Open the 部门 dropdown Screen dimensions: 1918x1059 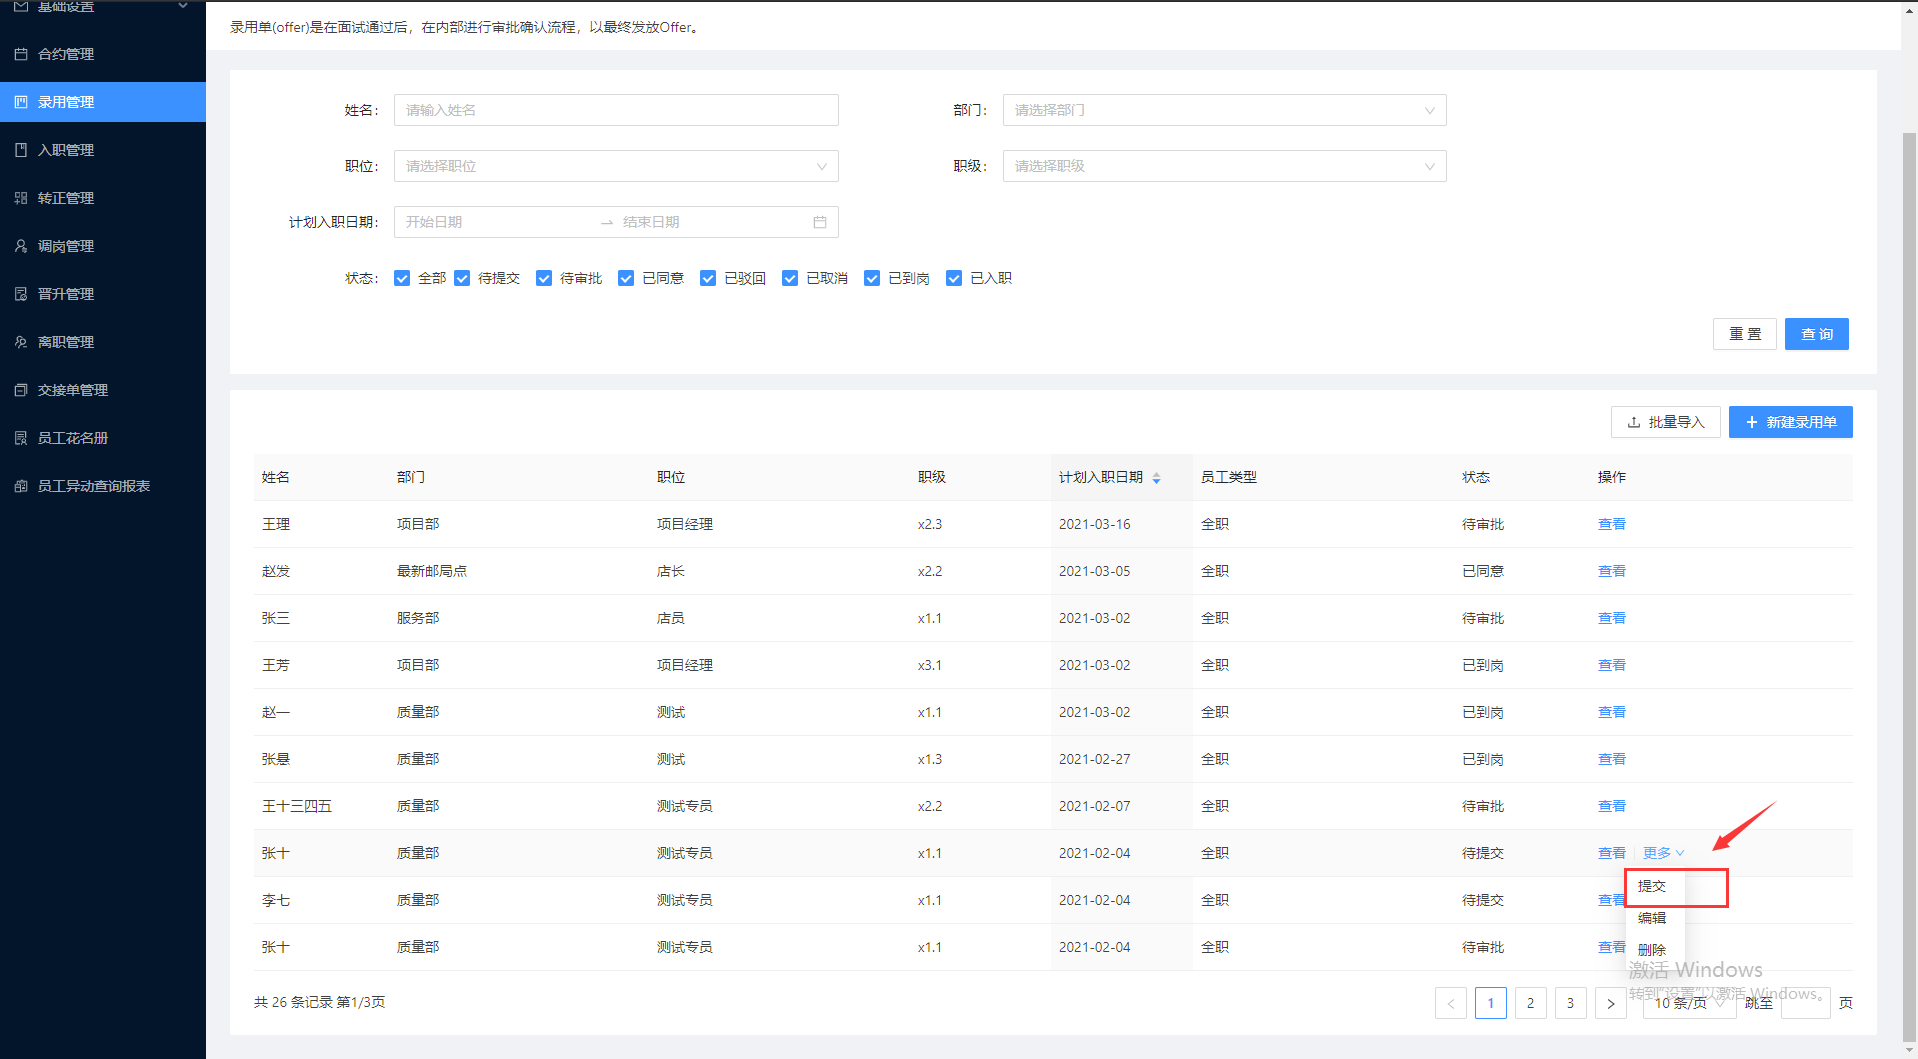[x=1224, y=110]
